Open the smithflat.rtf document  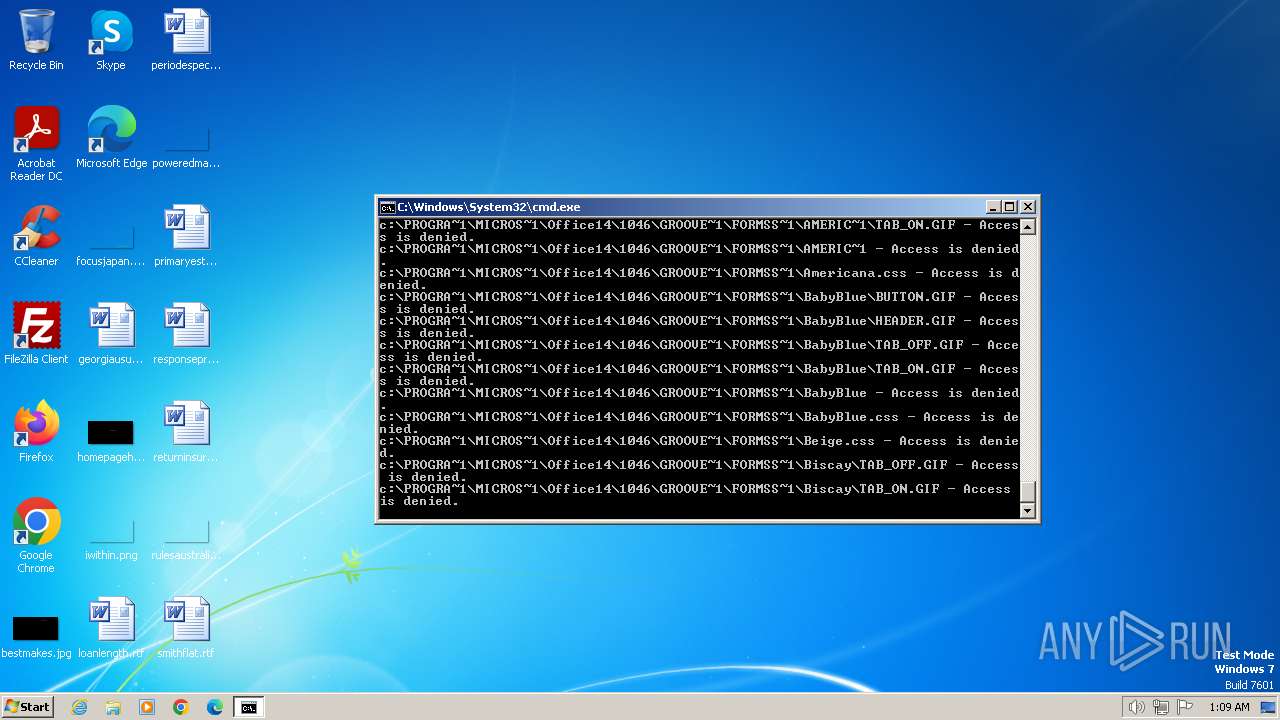[x=186, y=628]
